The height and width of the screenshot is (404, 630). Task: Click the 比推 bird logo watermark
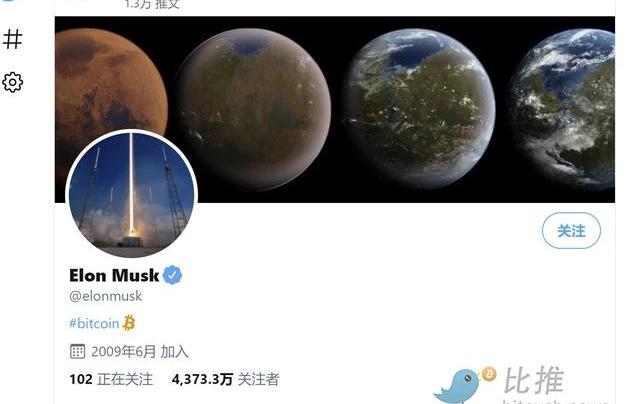pos(463,384)
